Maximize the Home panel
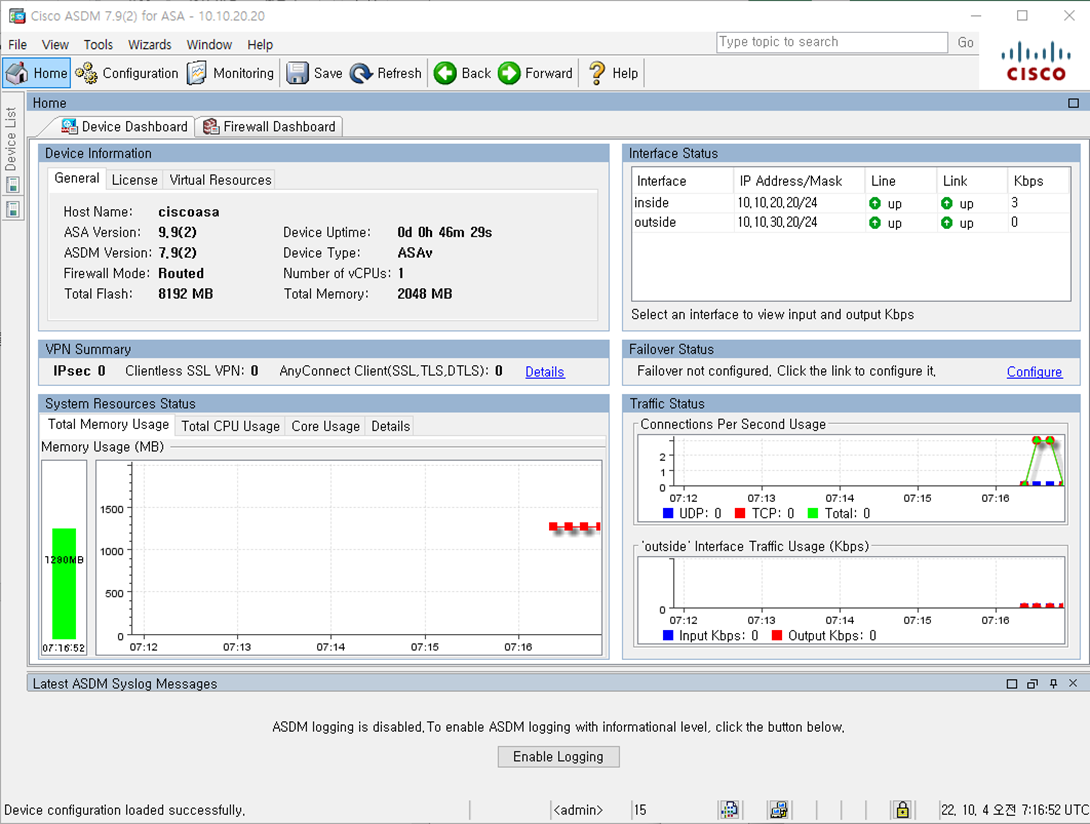This screenshot has width=1090, height=824. coord(1073,103)
